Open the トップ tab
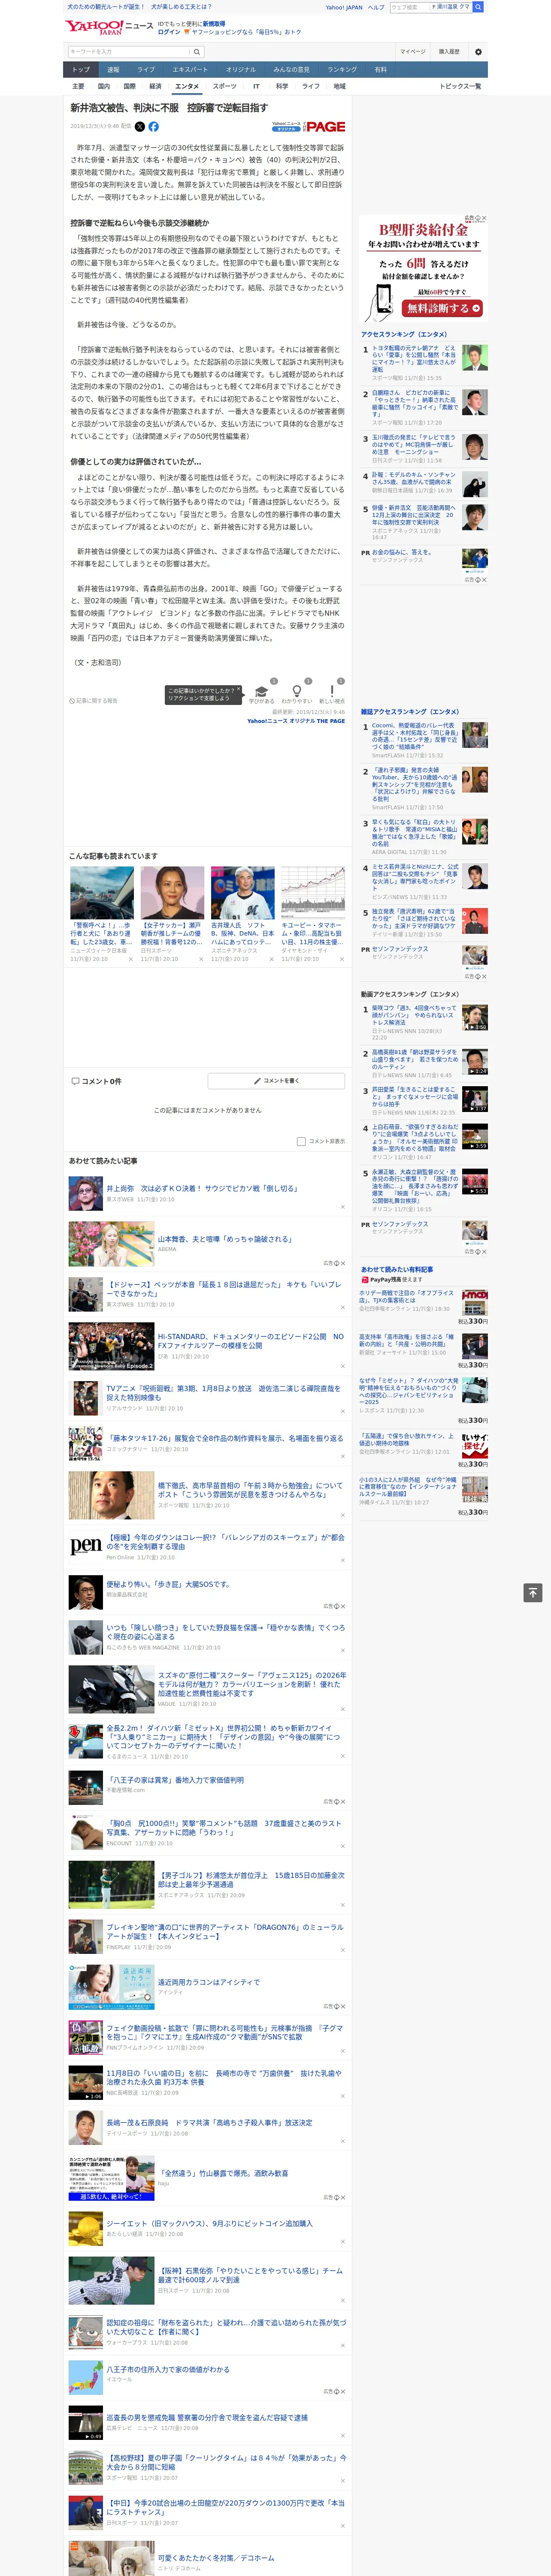 coord(81,70)
